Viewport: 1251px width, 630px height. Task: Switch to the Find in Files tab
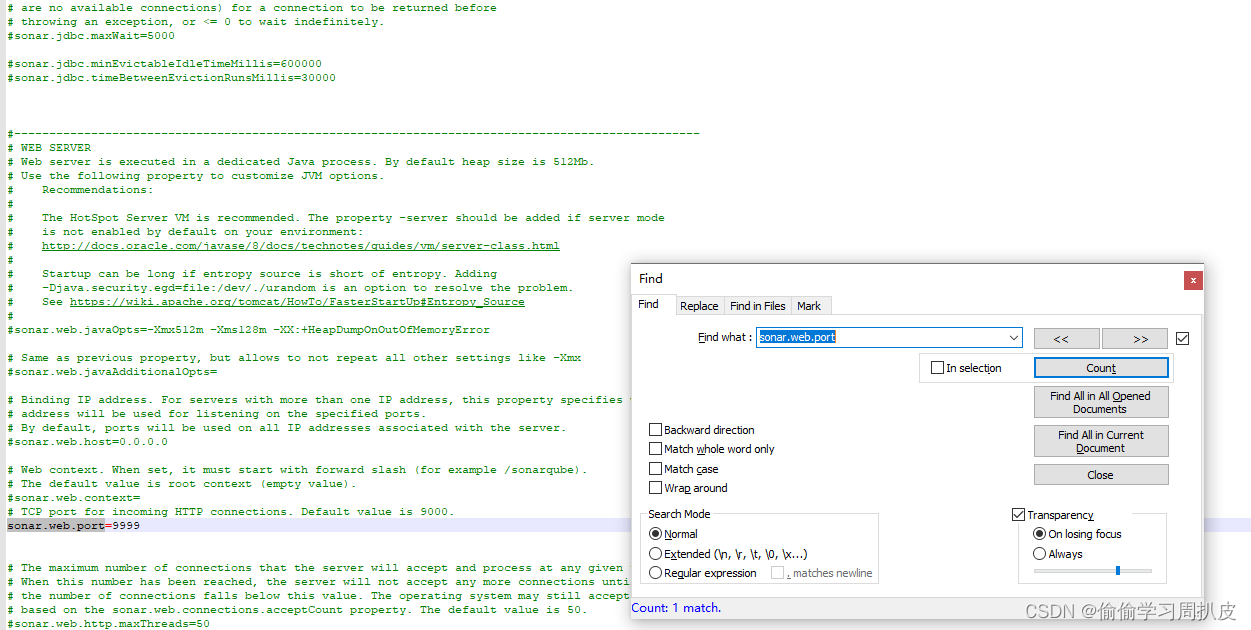click(x=757, y=305)
